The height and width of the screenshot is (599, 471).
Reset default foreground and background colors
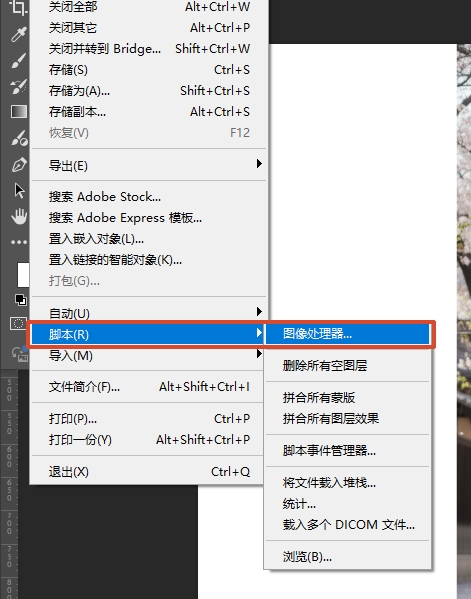[x=21, y=300]
